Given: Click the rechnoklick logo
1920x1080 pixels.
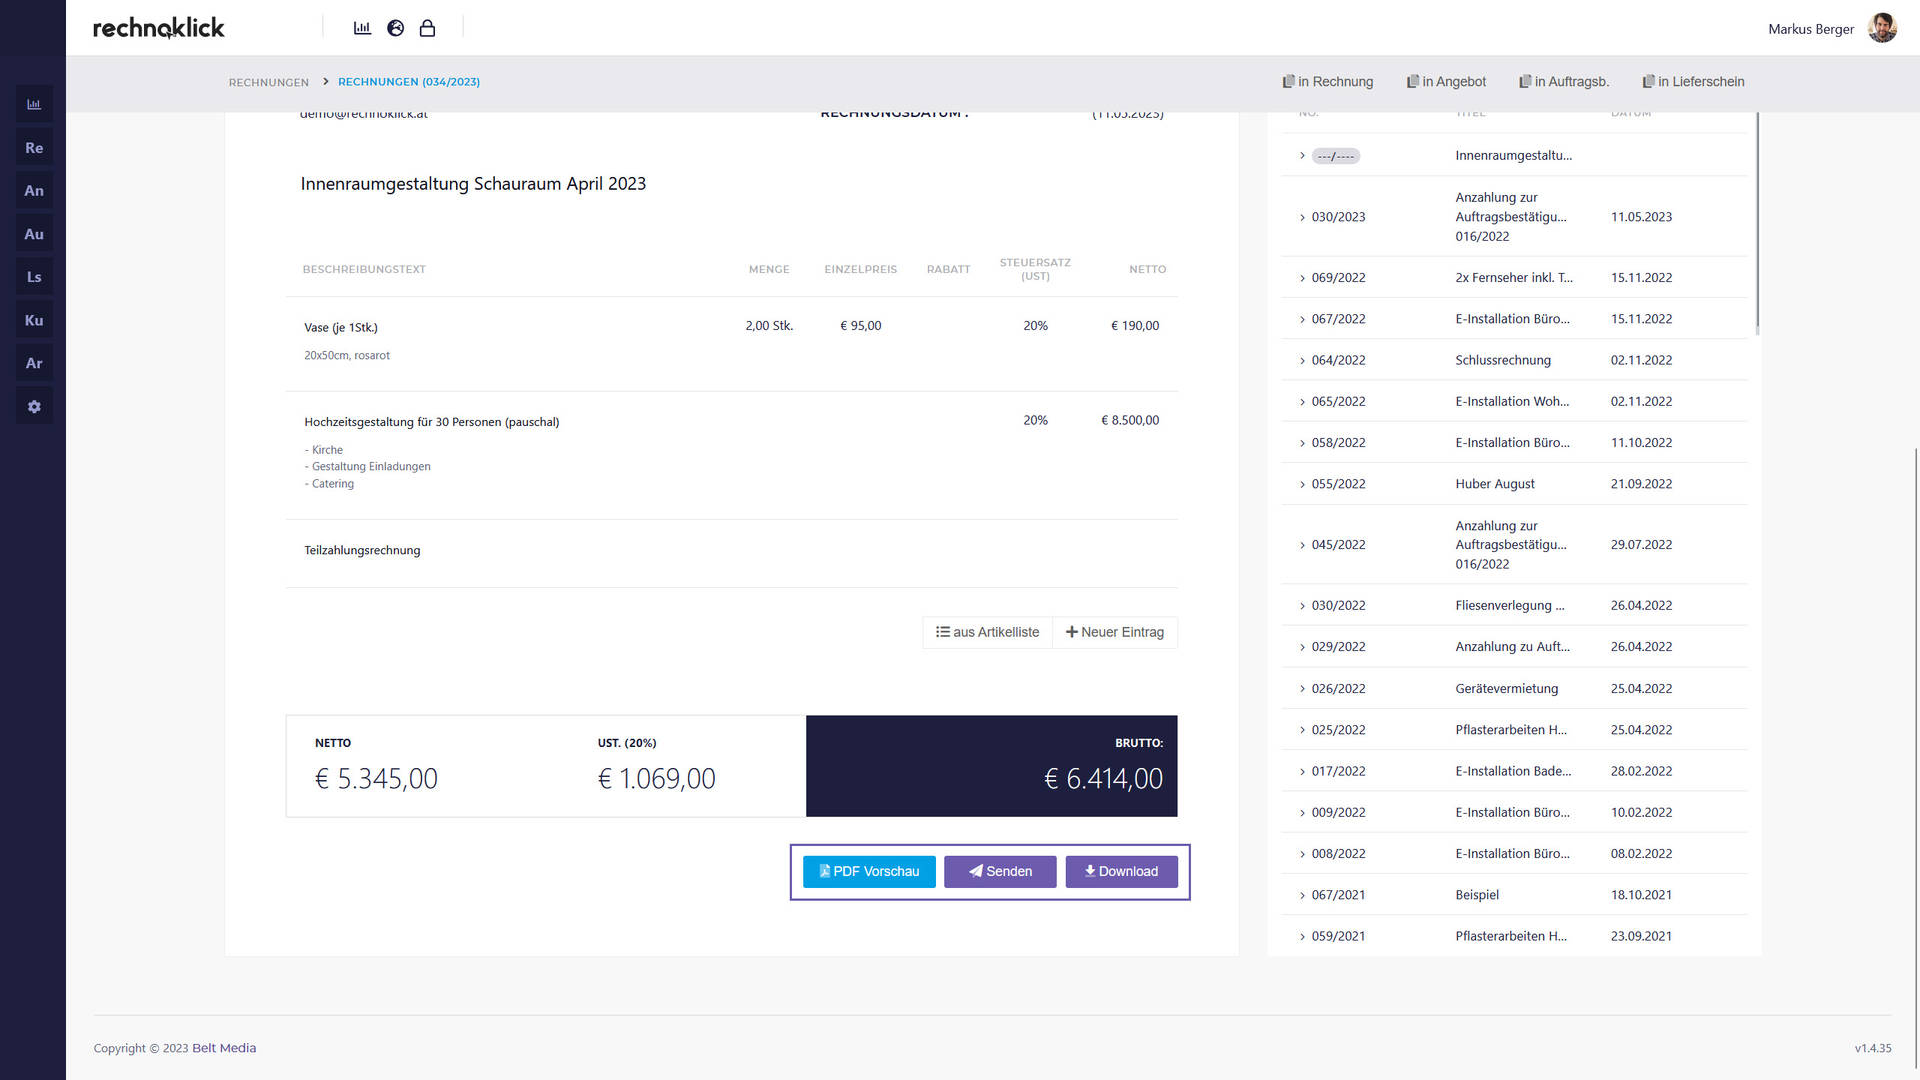Looking at the screenshot, I should click(159, 28).
